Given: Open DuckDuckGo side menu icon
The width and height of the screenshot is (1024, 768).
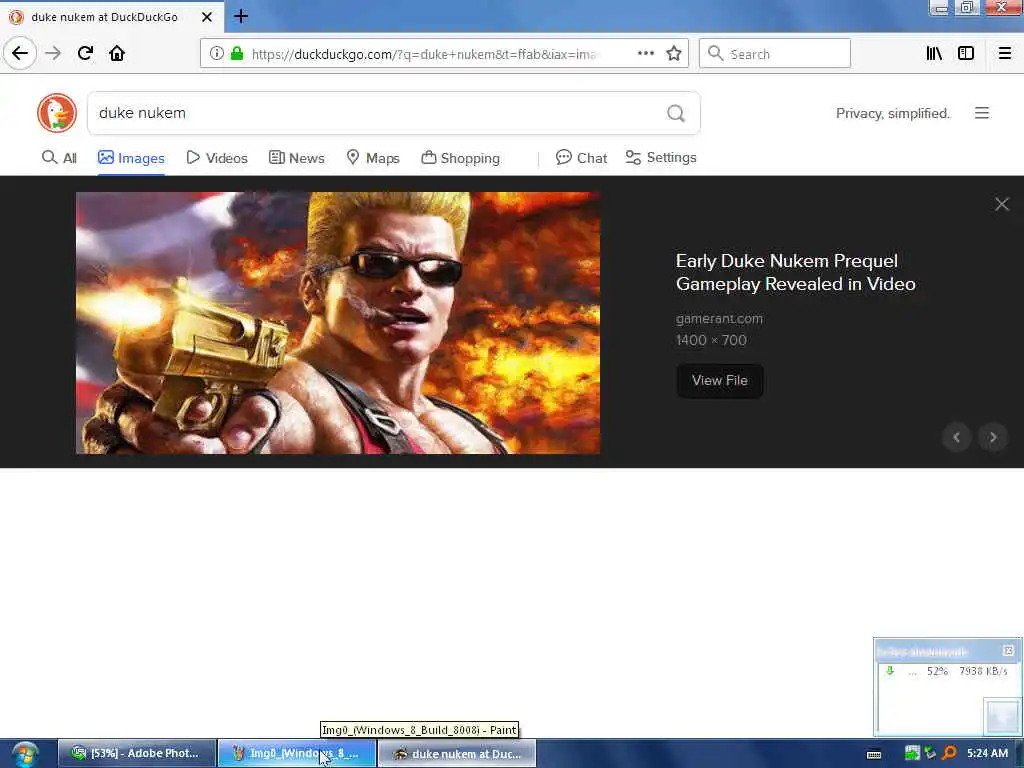Looking at the screenshot, I should pyautogui.click(x=982, y=113).
